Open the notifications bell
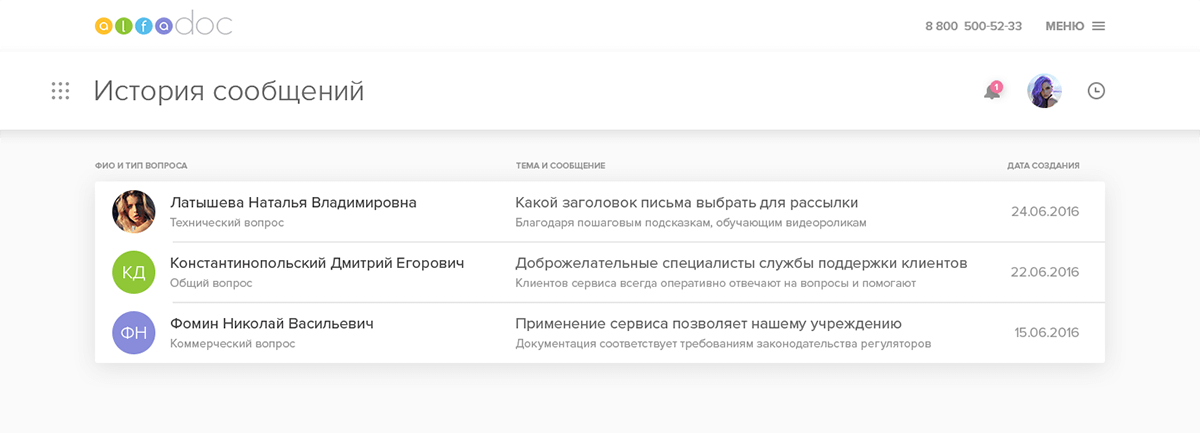This screenshot has height=433, width=1200. pos(992,91)
